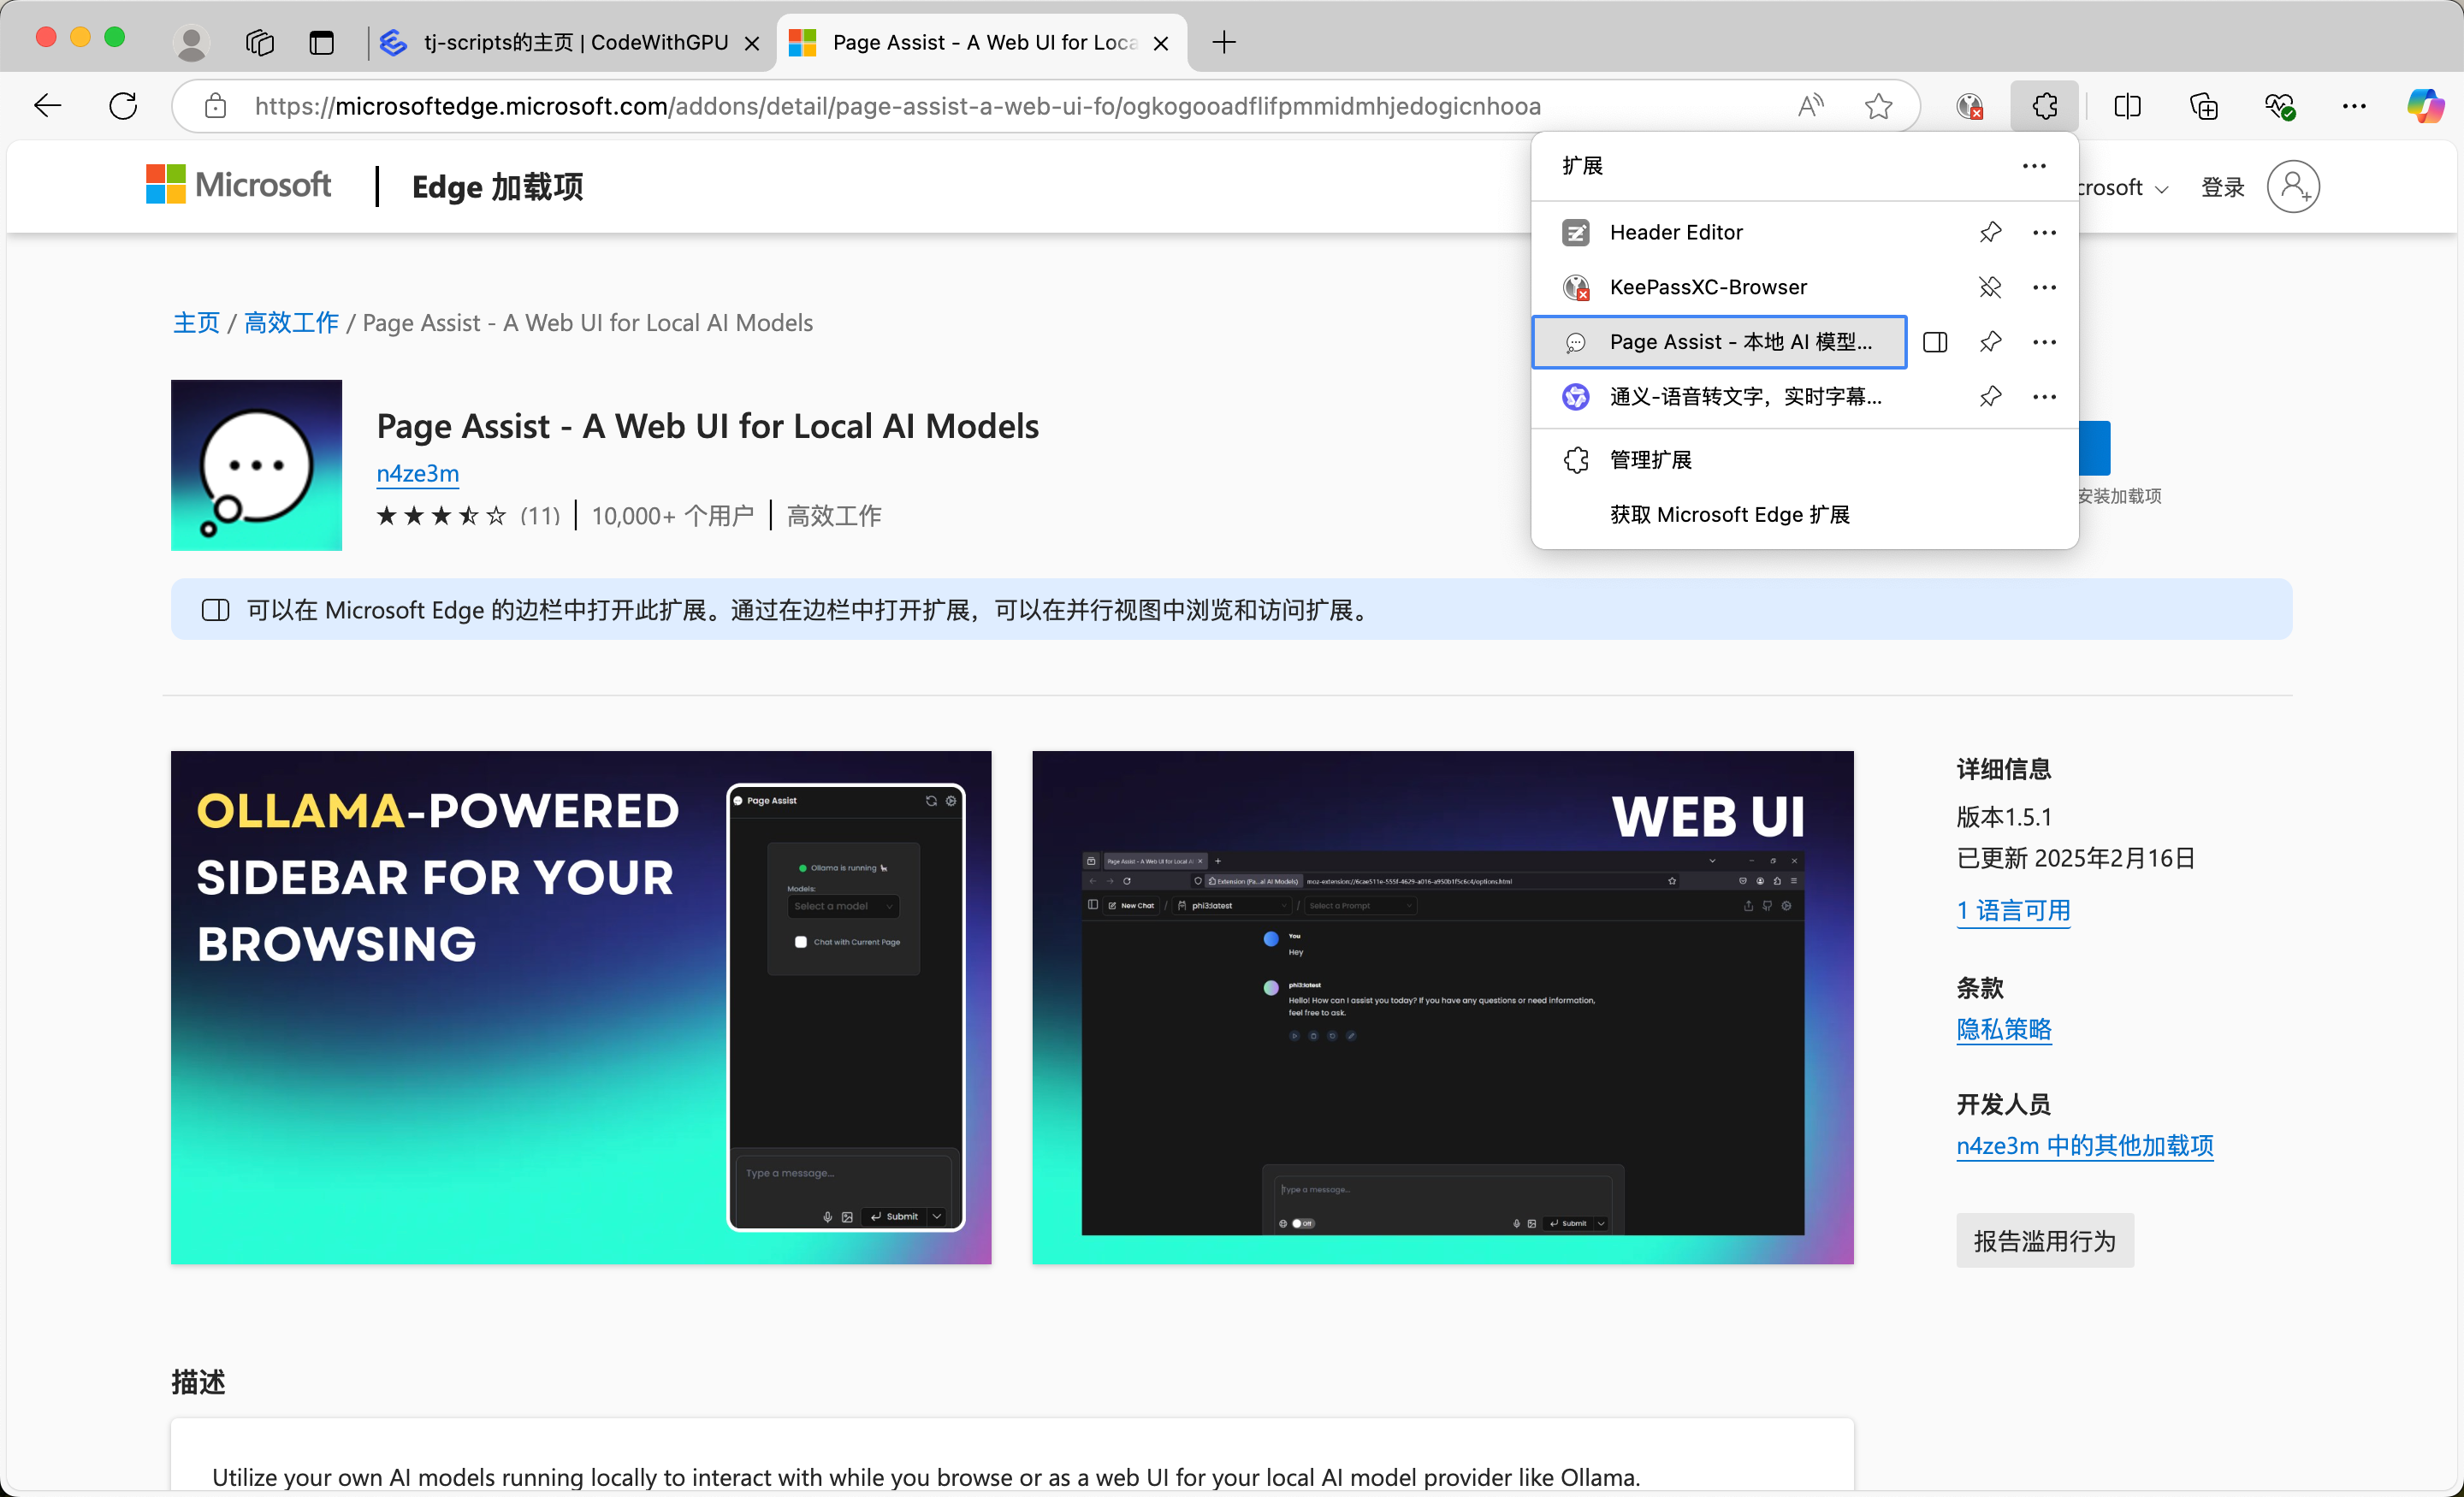View site information via the lock icon
This screenshot has height=1497, width=2464.
point(215,106)
